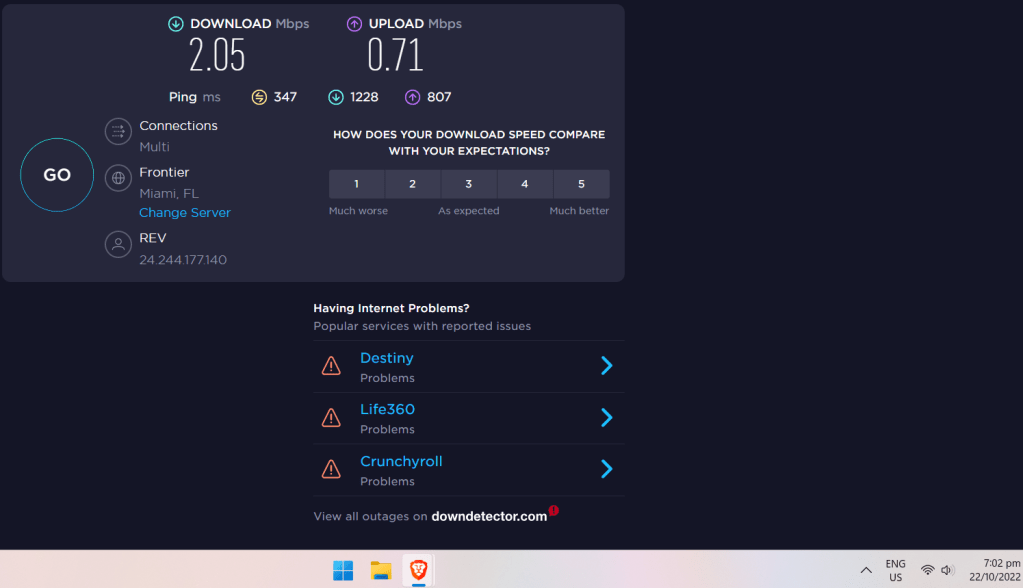Rate download speed as 1, much worse
This screenshot has height=588, width=1023.
[356, 184]
